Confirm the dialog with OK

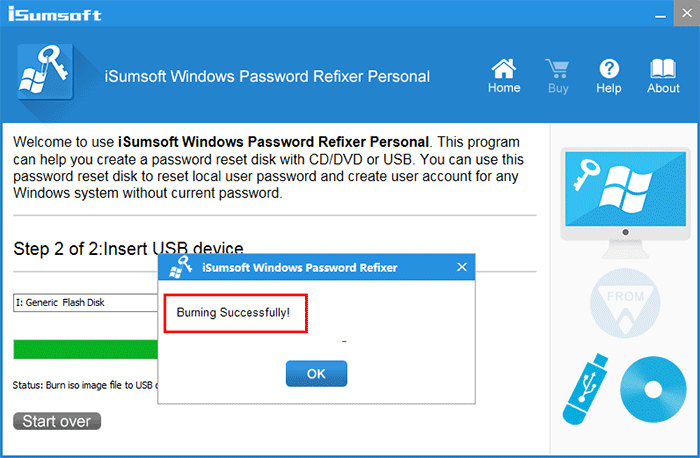point(316,374)
